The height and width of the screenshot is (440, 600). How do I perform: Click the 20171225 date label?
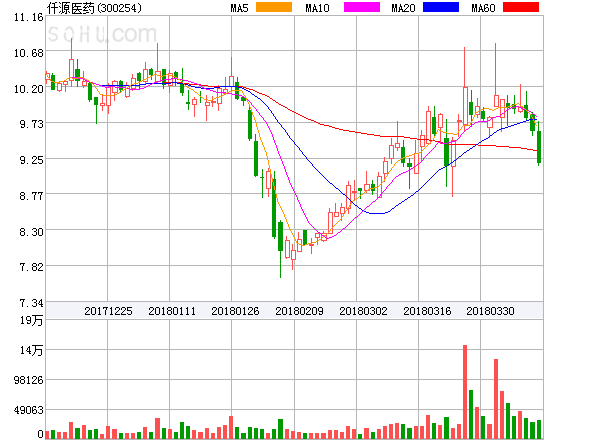click(108, 311)
